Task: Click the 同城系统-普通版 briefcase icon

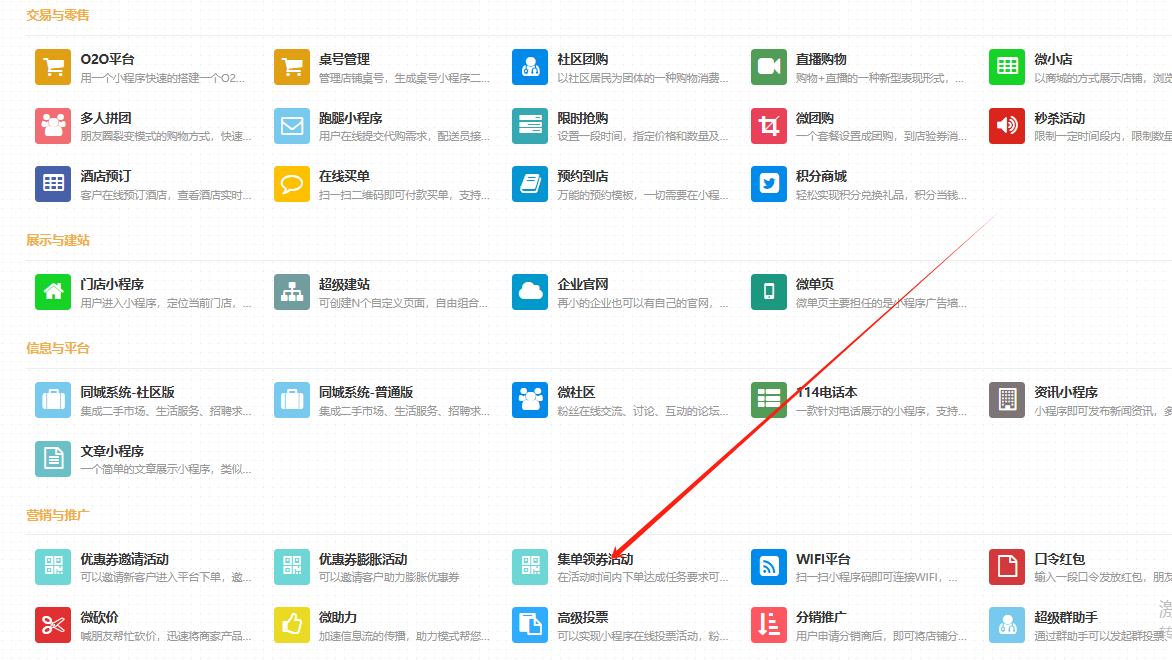Action: [x=292, y=400]
